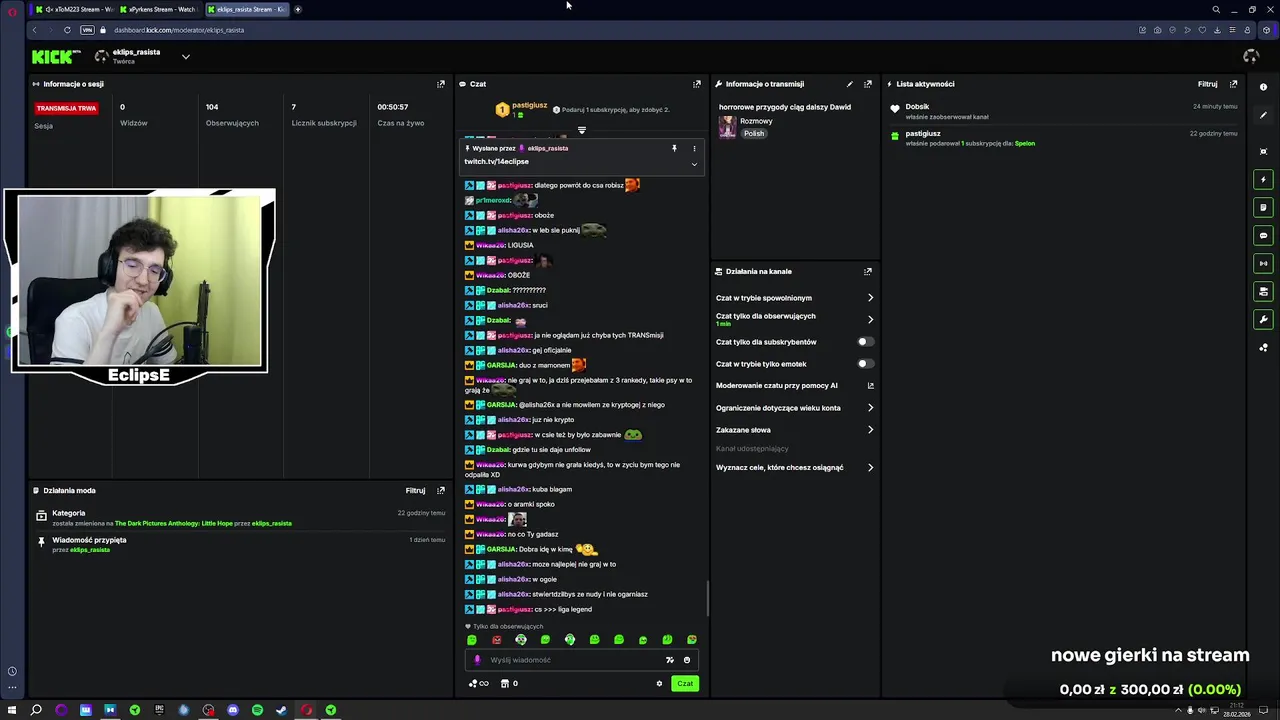This screenshot has width=1280, height=720.
Task: Open the profile avatar at top right
Action: (x=1250, y=56)
